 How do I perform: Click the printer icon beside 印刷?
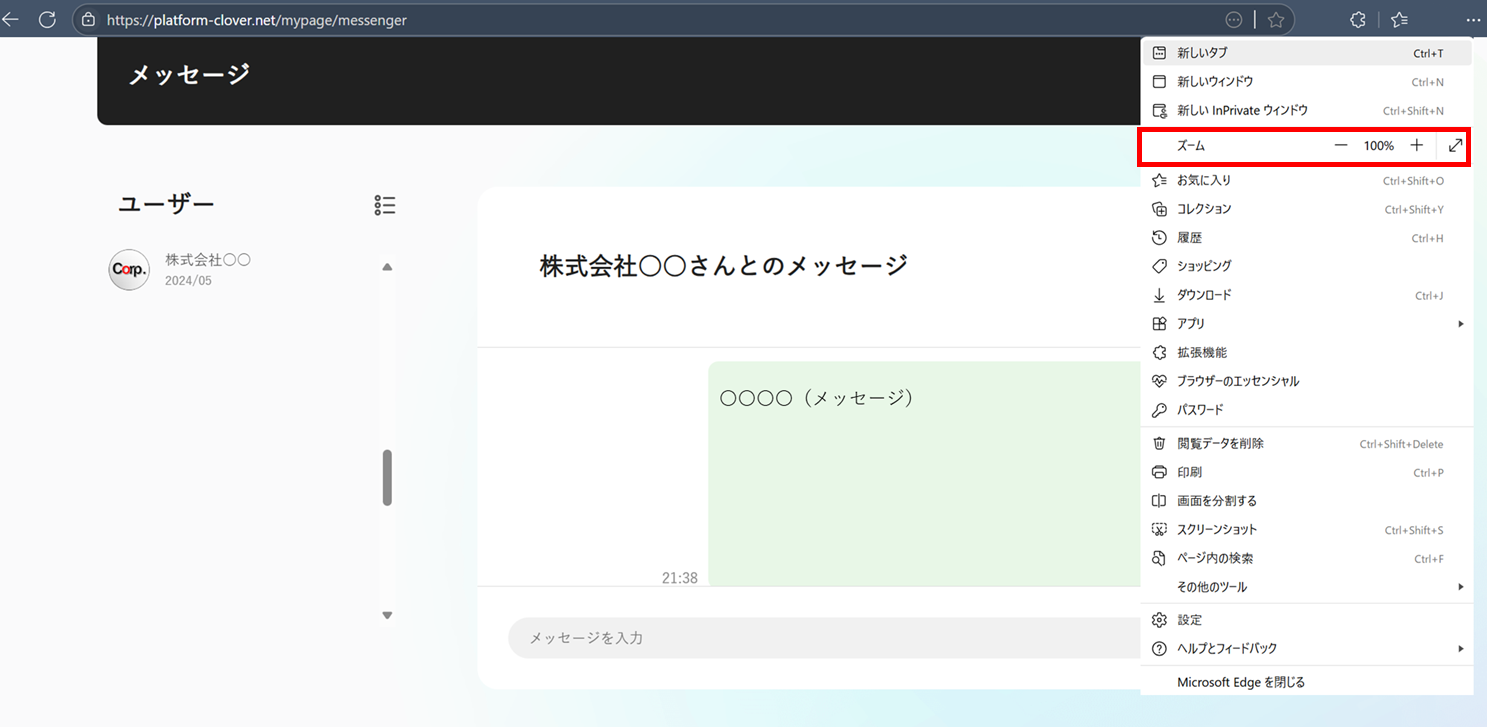coord(1160,473)
